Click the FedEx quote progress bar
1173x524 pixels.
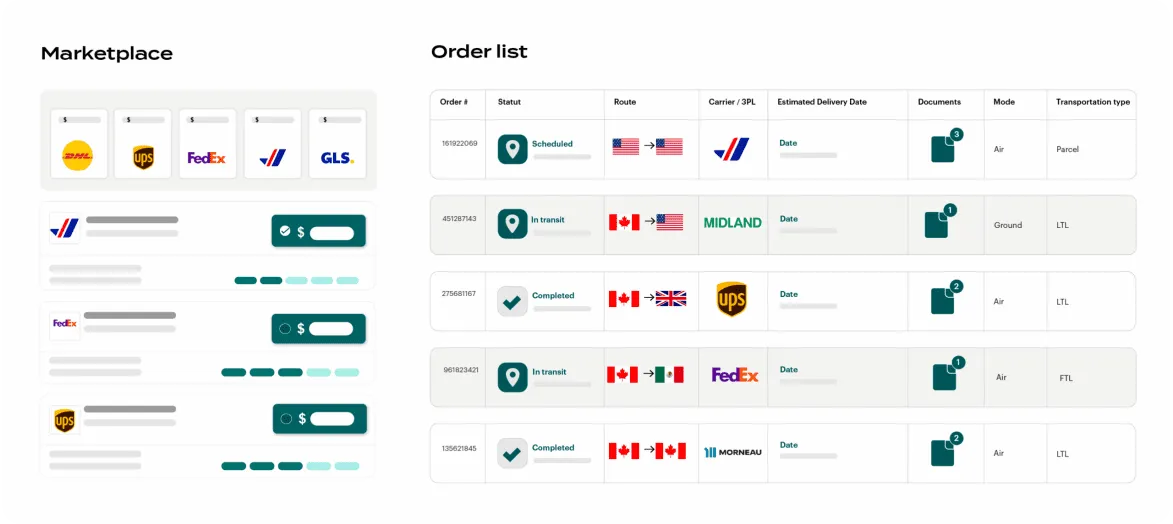click(290, 372)
